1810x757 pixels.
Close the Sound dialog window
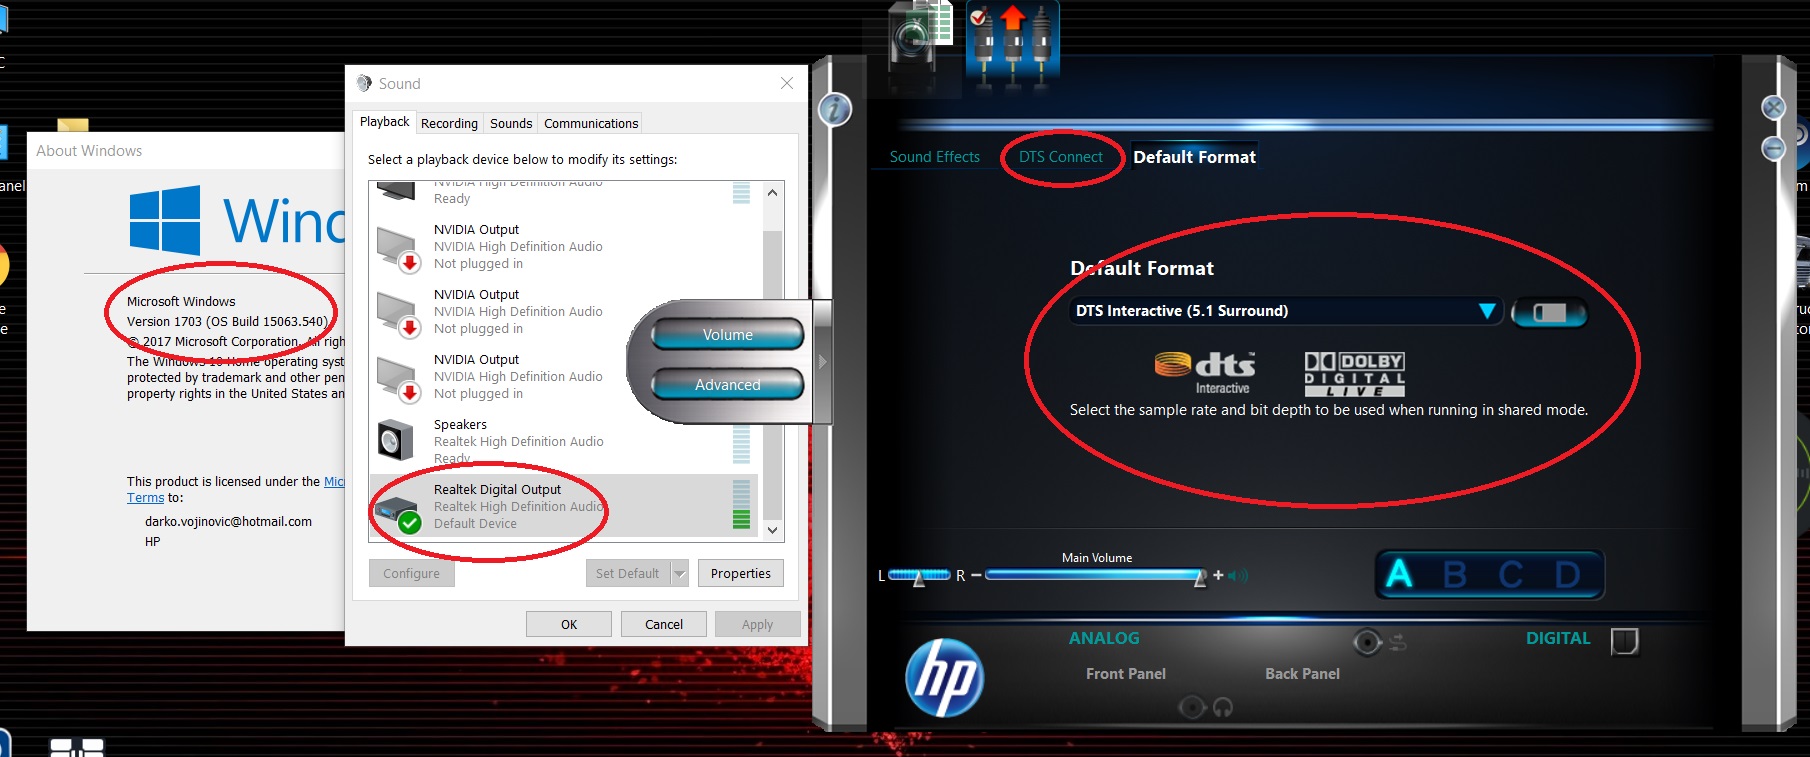pos(787,83)
